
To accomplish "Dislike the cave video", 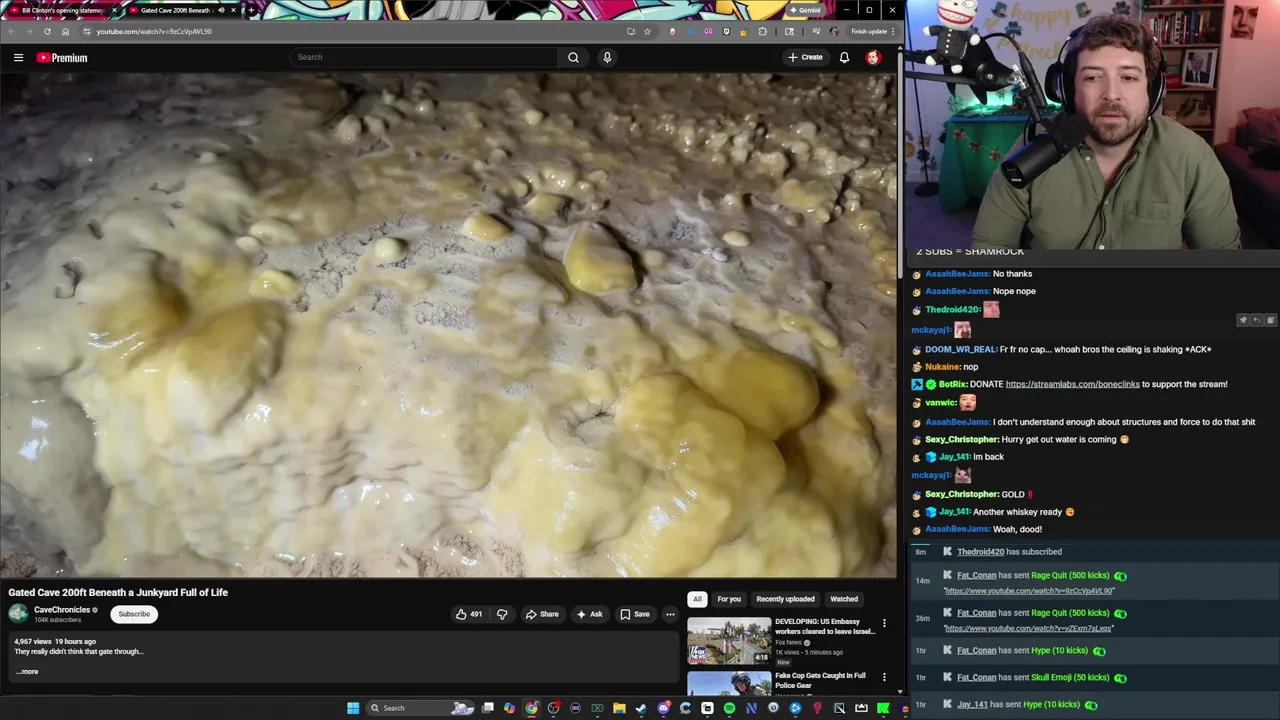I will point(502,614).
